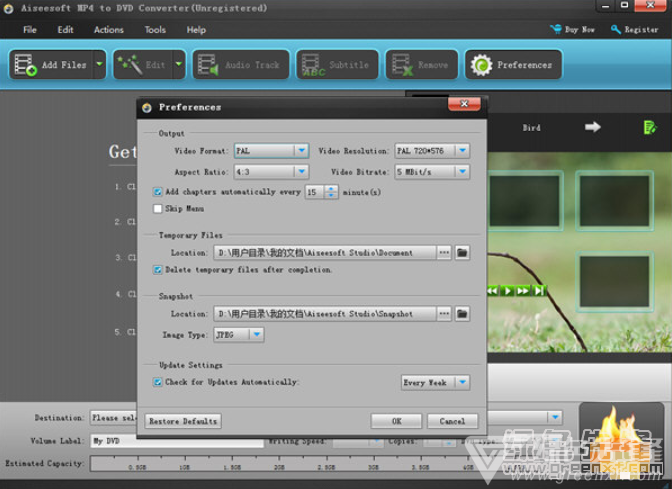Image resolution: width=672 pixels, height=489 pixels.
Task: Expand the Edit toolbar dropdown arrow
Action: point(179,65)
